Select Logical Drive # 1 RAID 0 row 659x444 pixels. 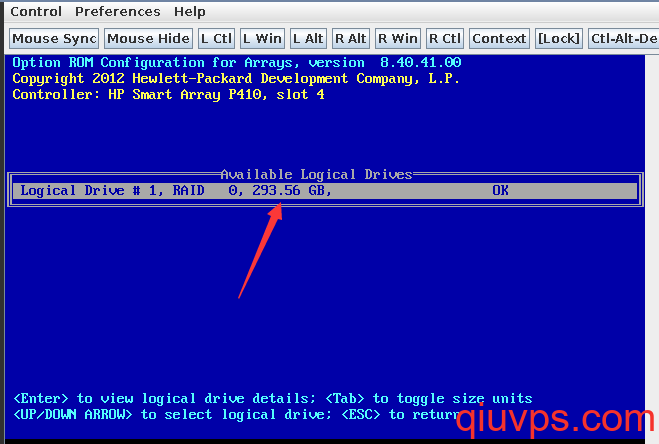(325, 190)
